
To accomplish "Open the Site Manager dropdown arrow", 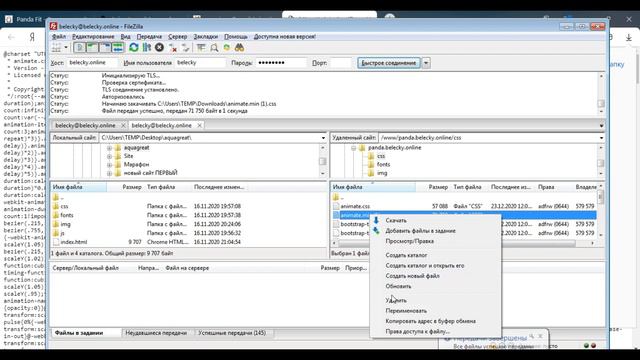I will 66,48.
